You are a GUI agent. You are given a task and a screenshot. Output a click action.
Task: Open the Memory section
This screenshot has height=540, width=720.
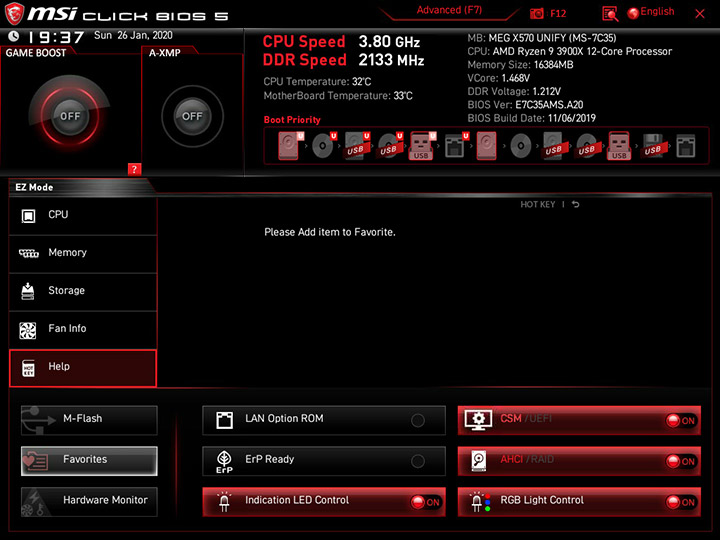click(x=83, y=254)
